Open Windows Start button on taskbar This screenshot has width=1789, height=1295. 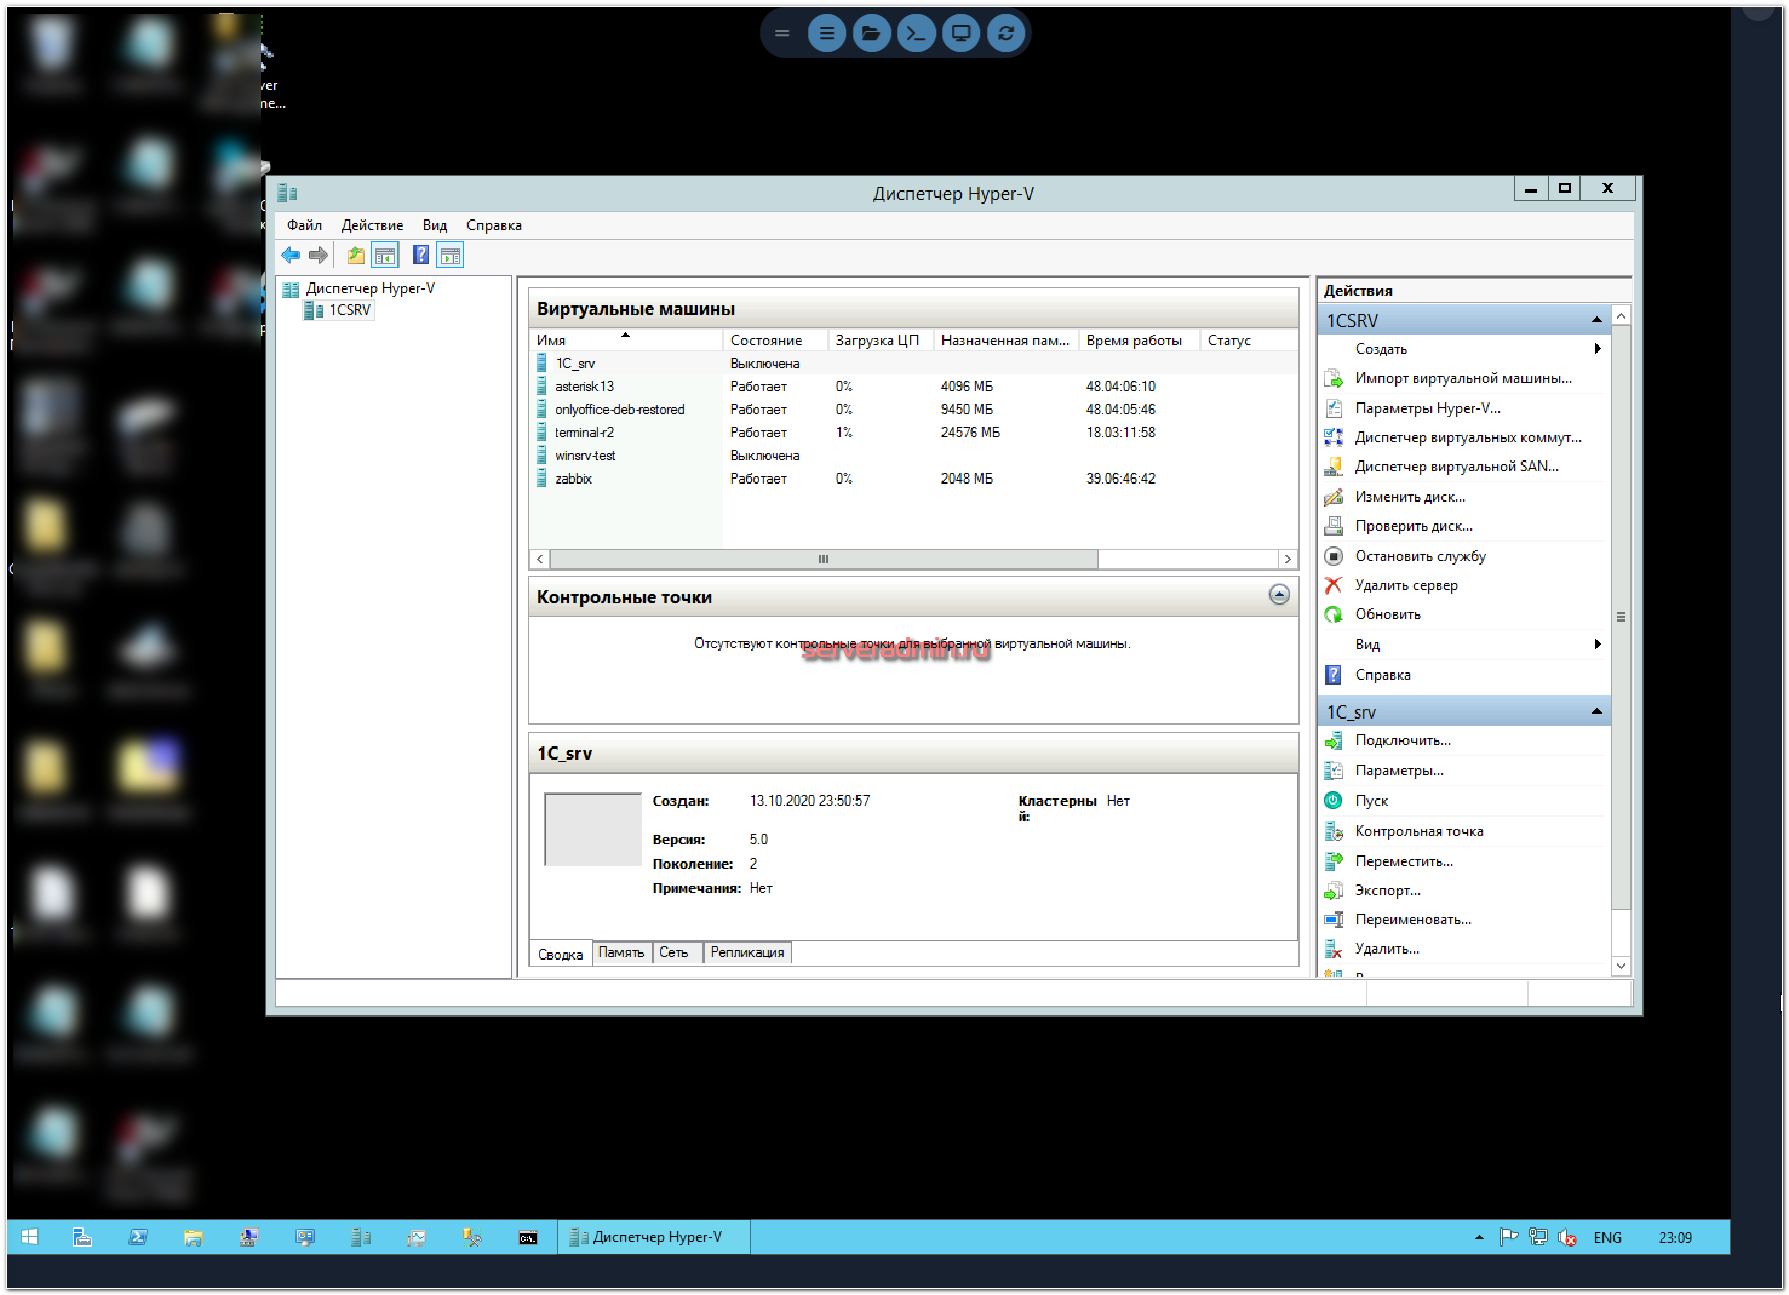(30, 1237)
